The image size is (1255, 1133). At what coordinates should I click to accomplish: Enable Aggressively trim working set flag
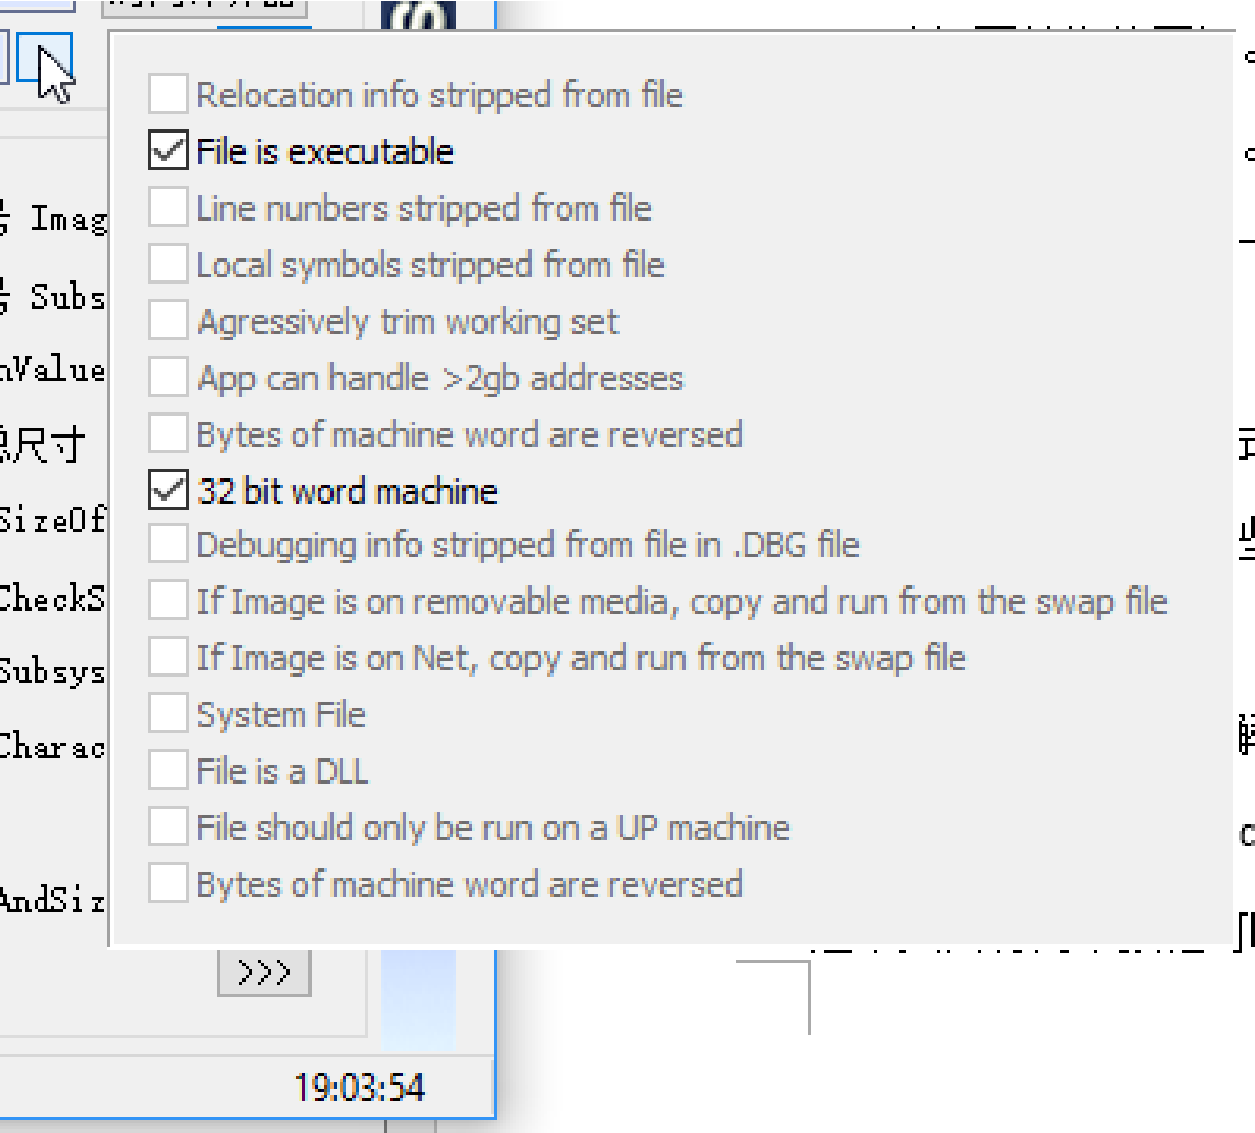(x=168, y=321)
